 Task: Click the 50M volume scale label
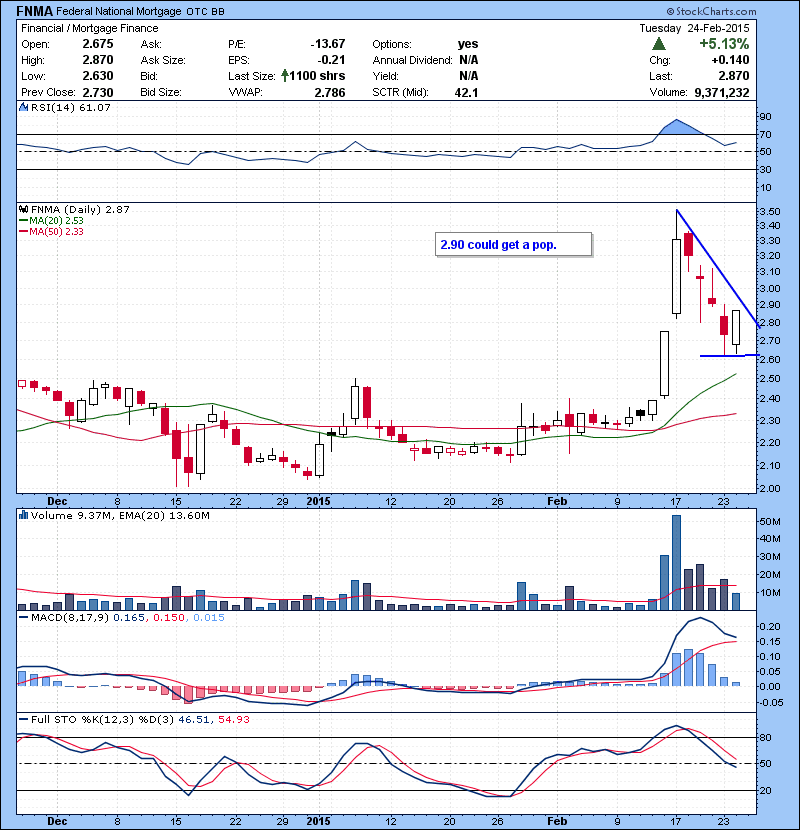(769, 521)
